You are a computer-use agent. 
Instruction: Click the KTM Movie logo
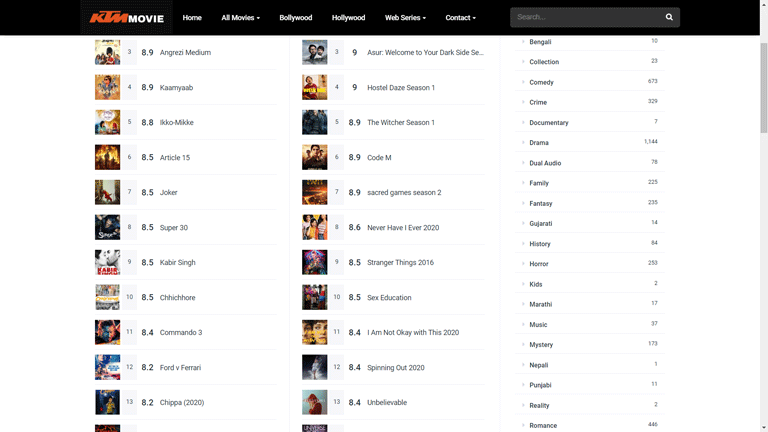click(x=126, y=18)
